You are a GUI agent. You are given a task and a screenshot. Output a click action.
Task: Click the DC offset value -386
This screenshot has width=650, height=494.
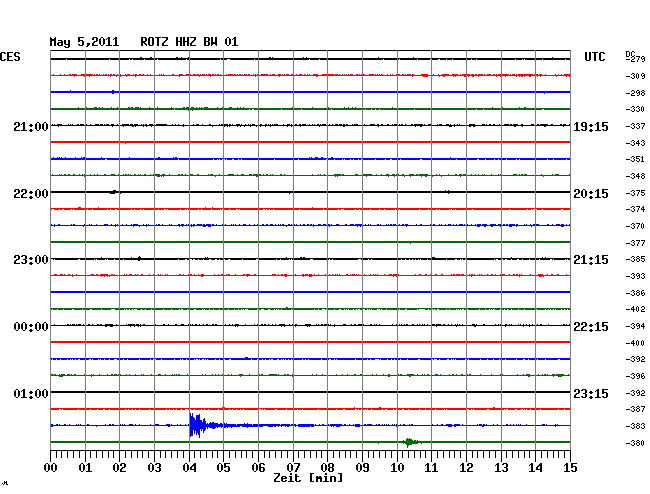635,293
